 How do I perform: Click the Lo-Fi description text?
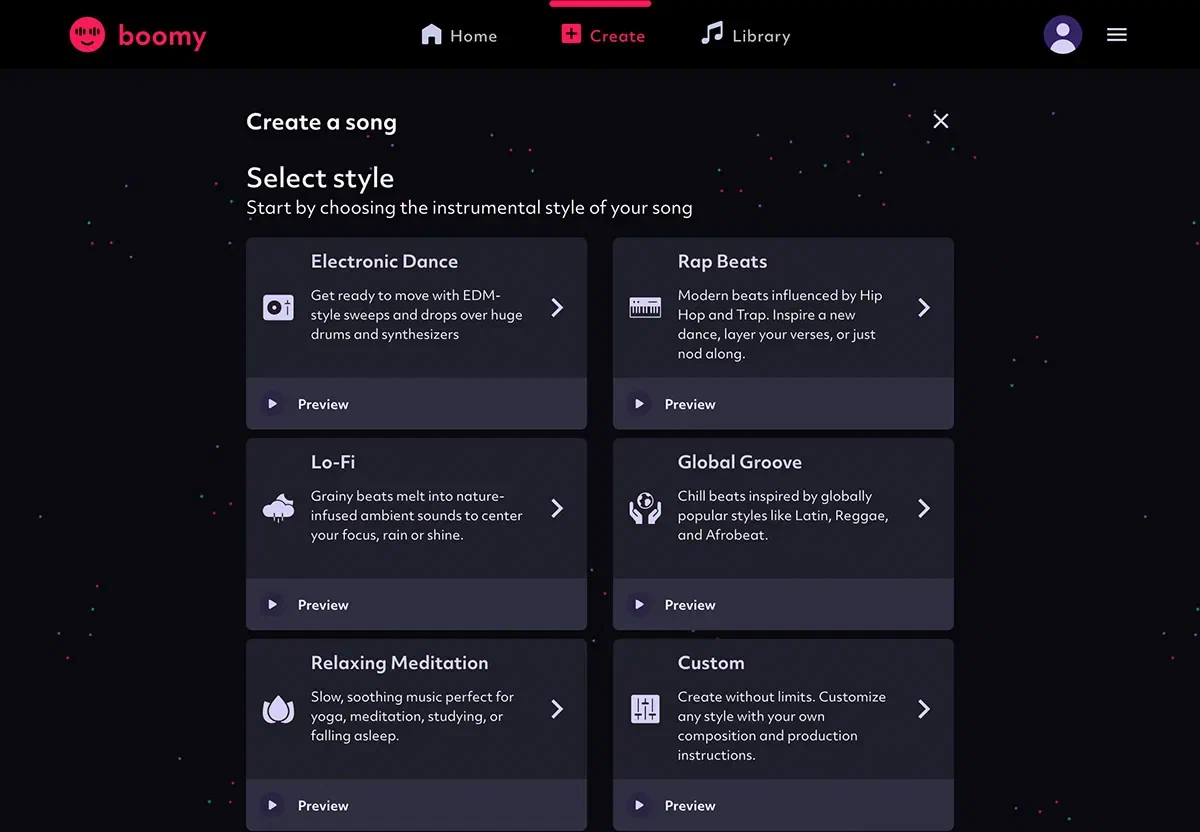point(417,515)
